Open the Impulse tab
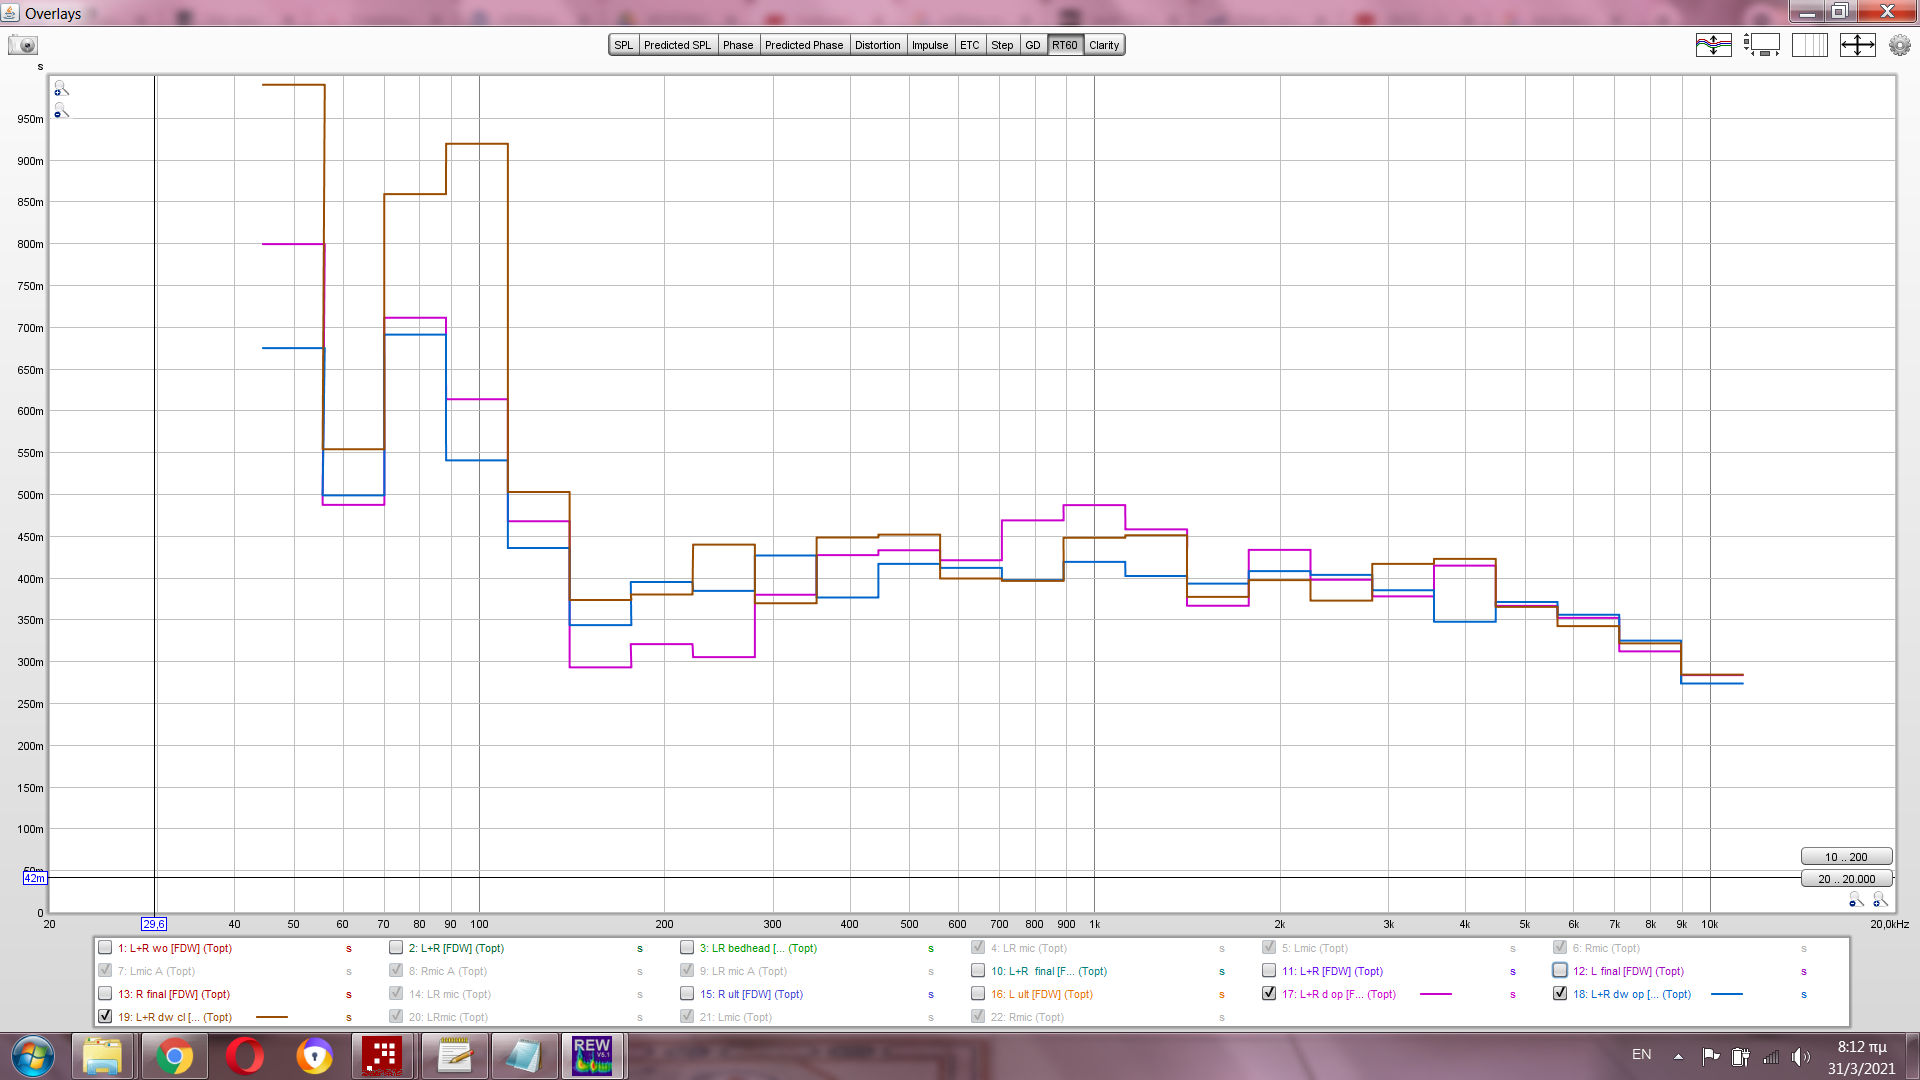Image resolution: width=1920 pixels, height=1080 pixels. pos(929,45)
